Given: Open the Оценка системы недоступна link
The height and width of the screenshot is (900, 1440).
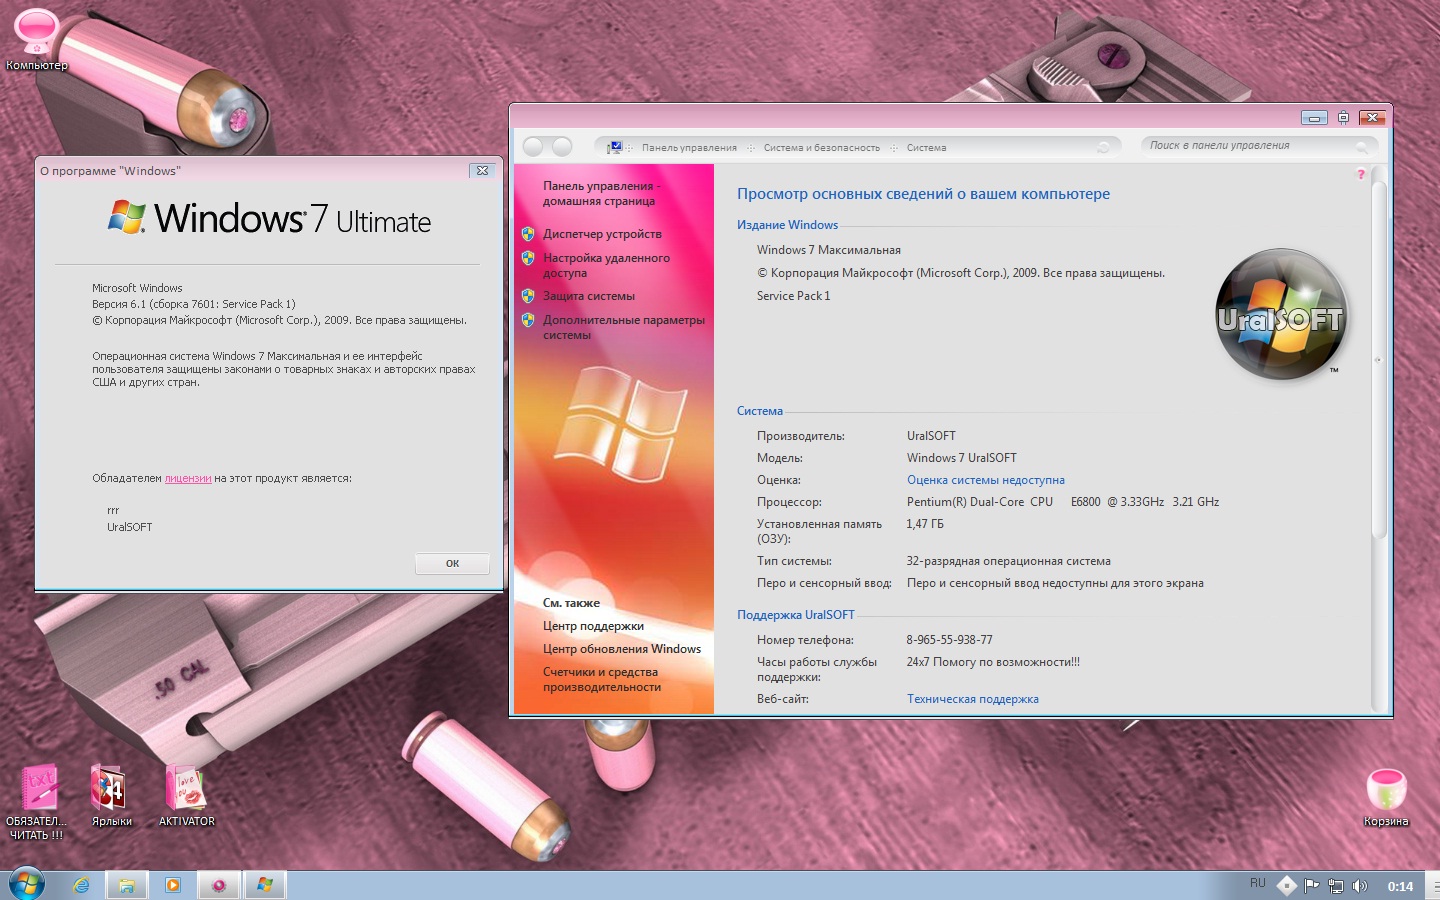Looking at the screenshot, I should 984,480.
